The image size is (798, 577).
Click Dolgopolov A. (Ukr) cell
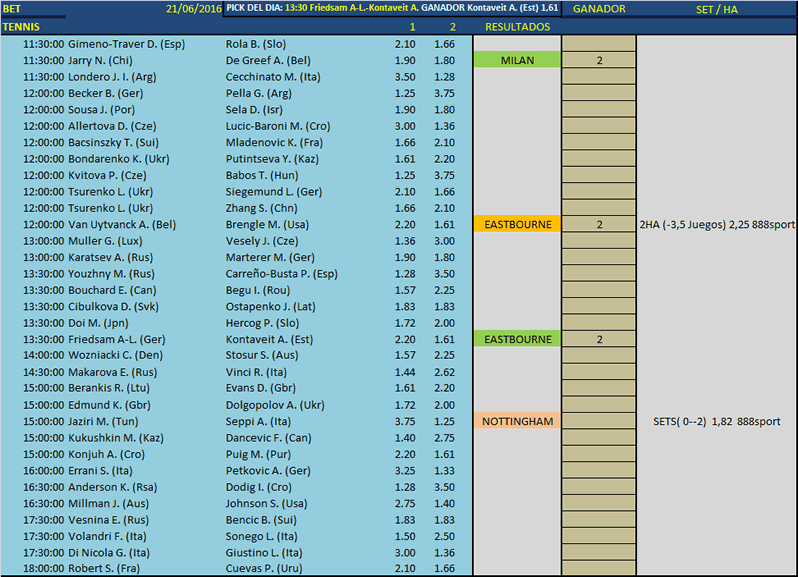tap(275, 406)
